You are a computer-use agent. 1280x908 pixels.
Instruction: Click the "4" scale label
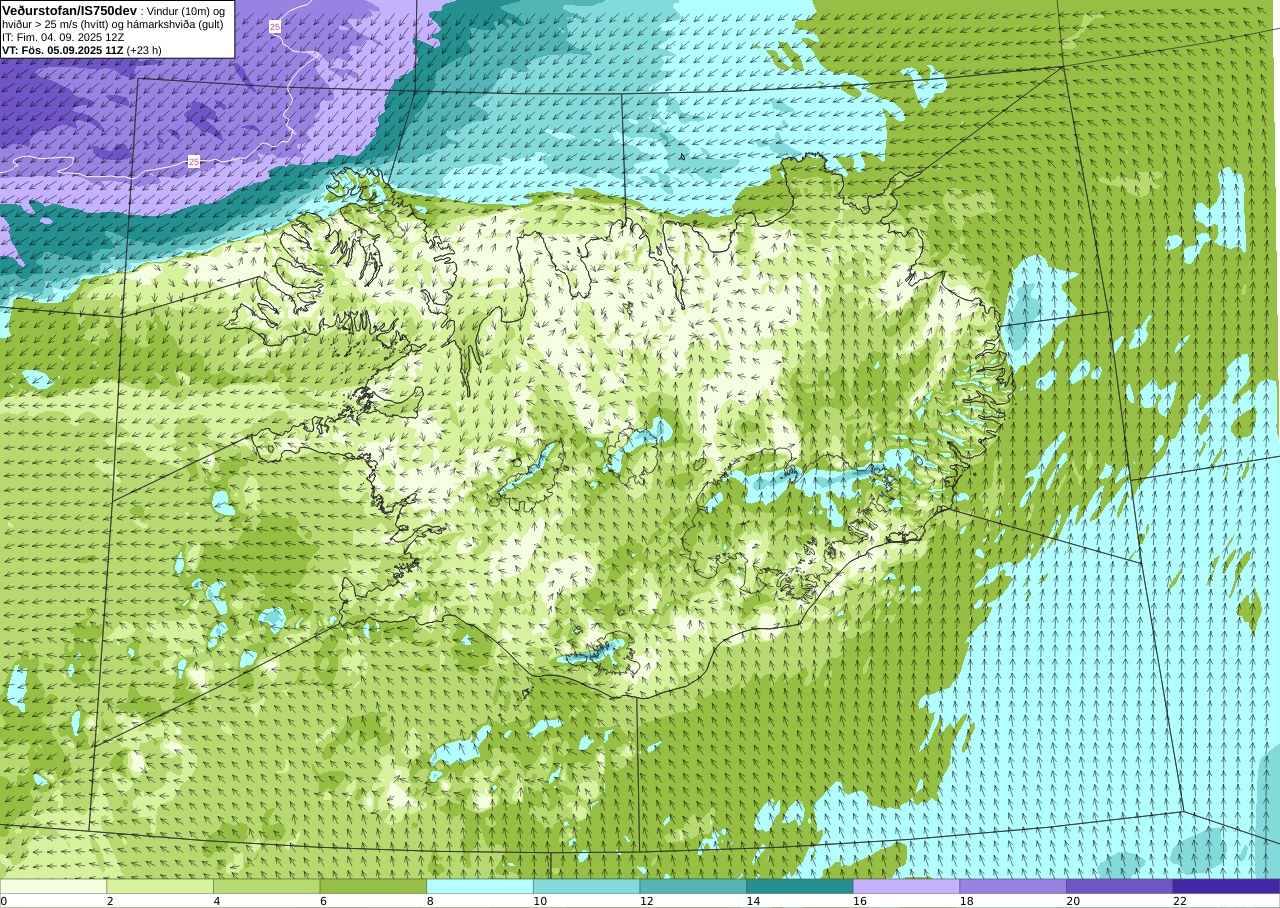click(x=217, y=901)
